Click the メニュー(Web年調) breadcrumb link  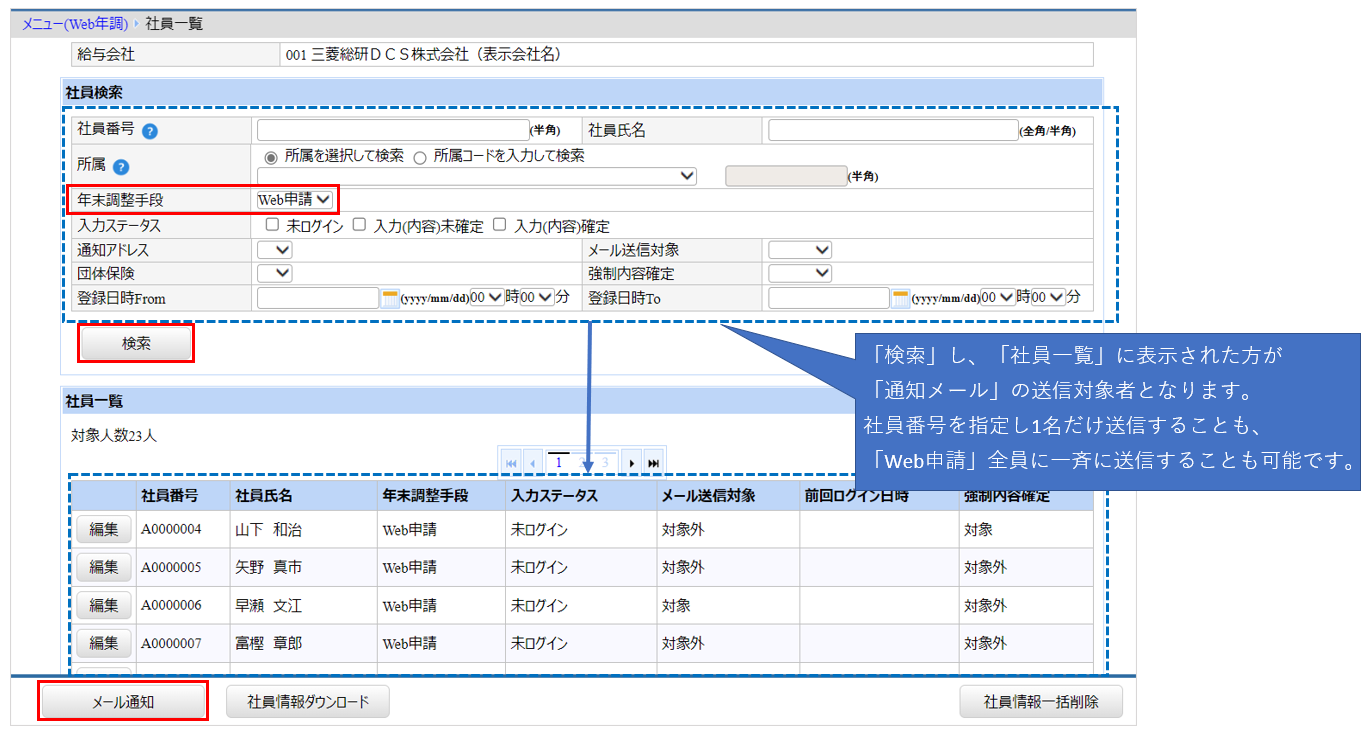[74, 23]
